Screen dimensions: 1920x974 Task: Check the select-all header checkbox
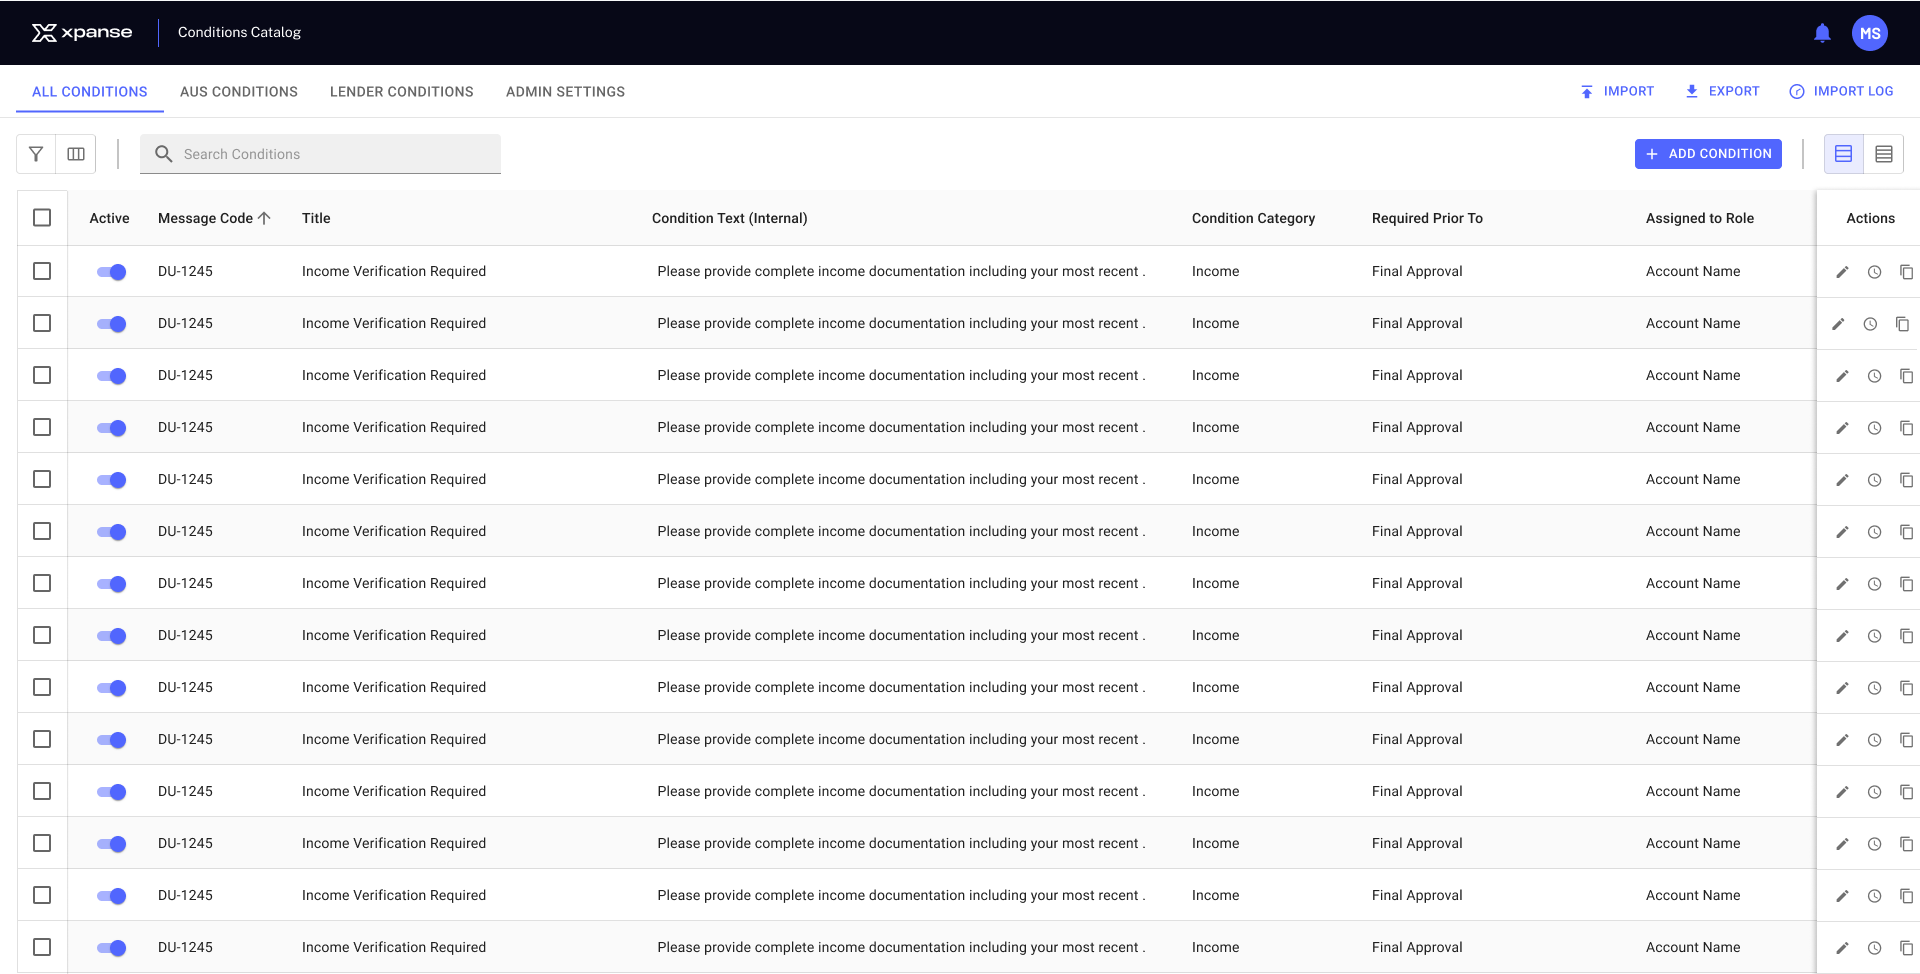click(42, 218)
